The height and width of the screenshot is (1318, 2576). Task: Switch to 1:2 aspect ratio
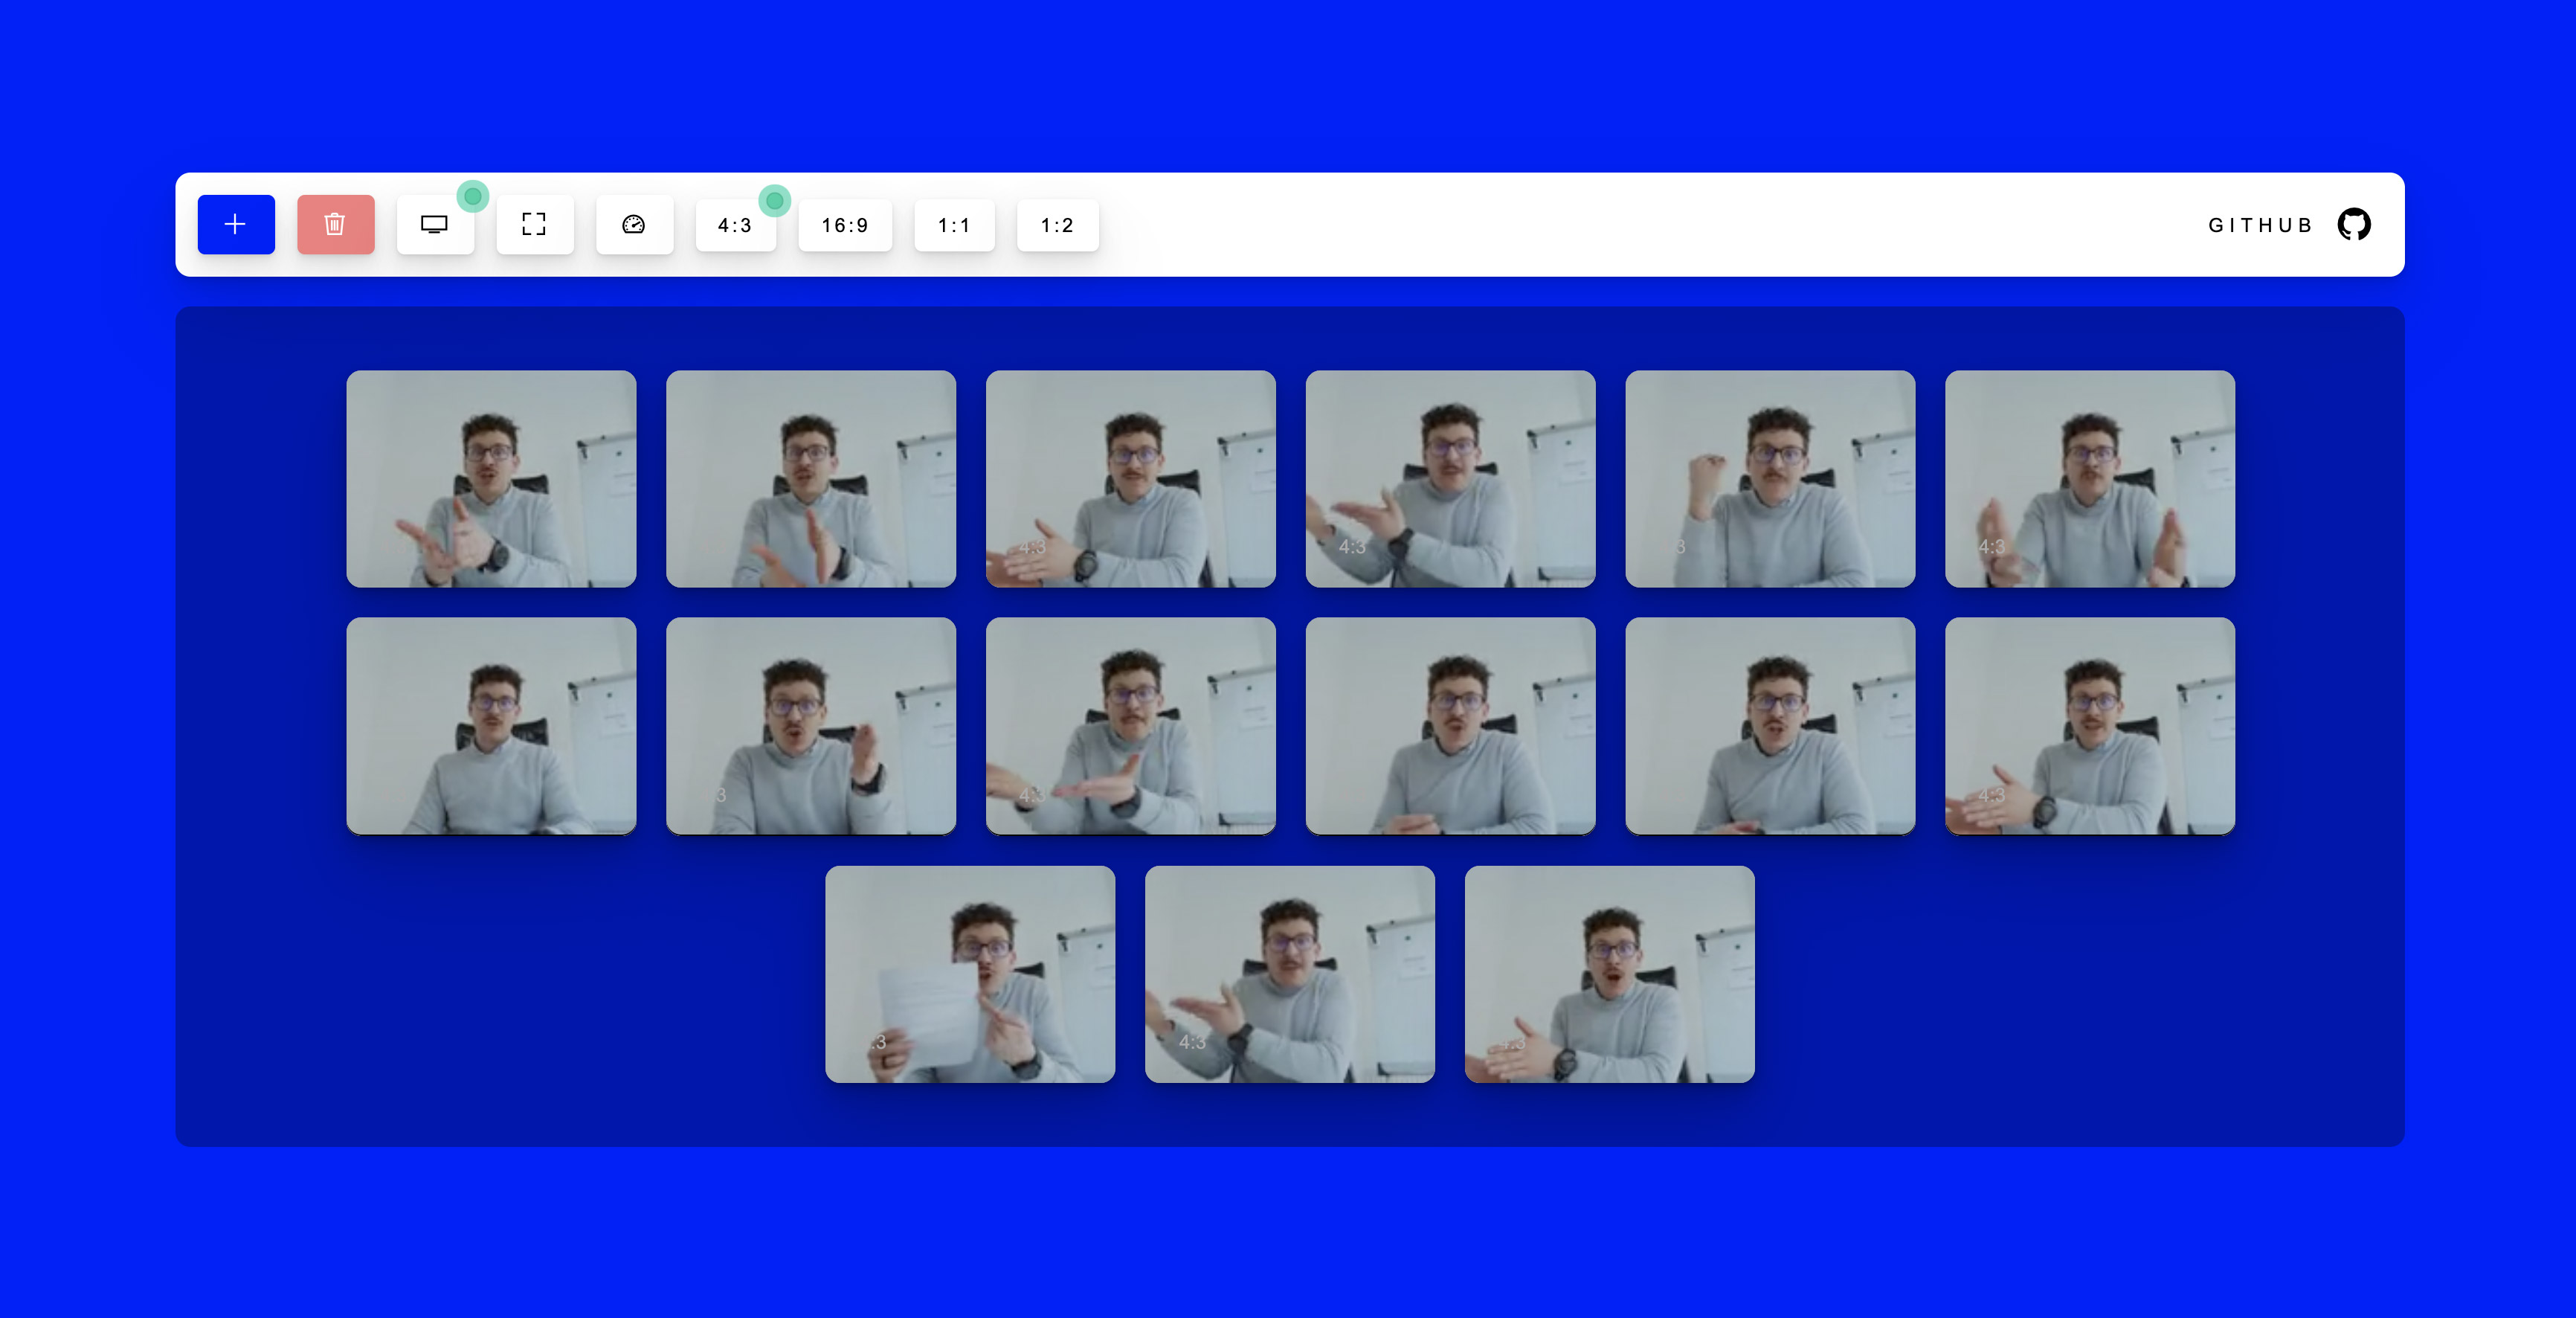[x=1057, y=225]
